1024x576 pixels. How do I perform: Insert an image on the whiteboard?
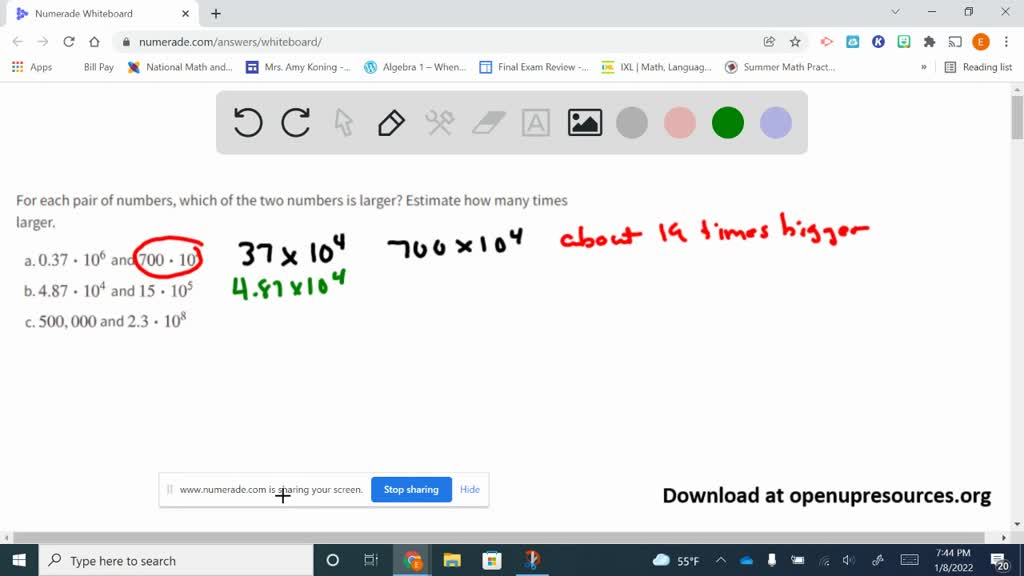pyautogui.click(x=584, y=122)
